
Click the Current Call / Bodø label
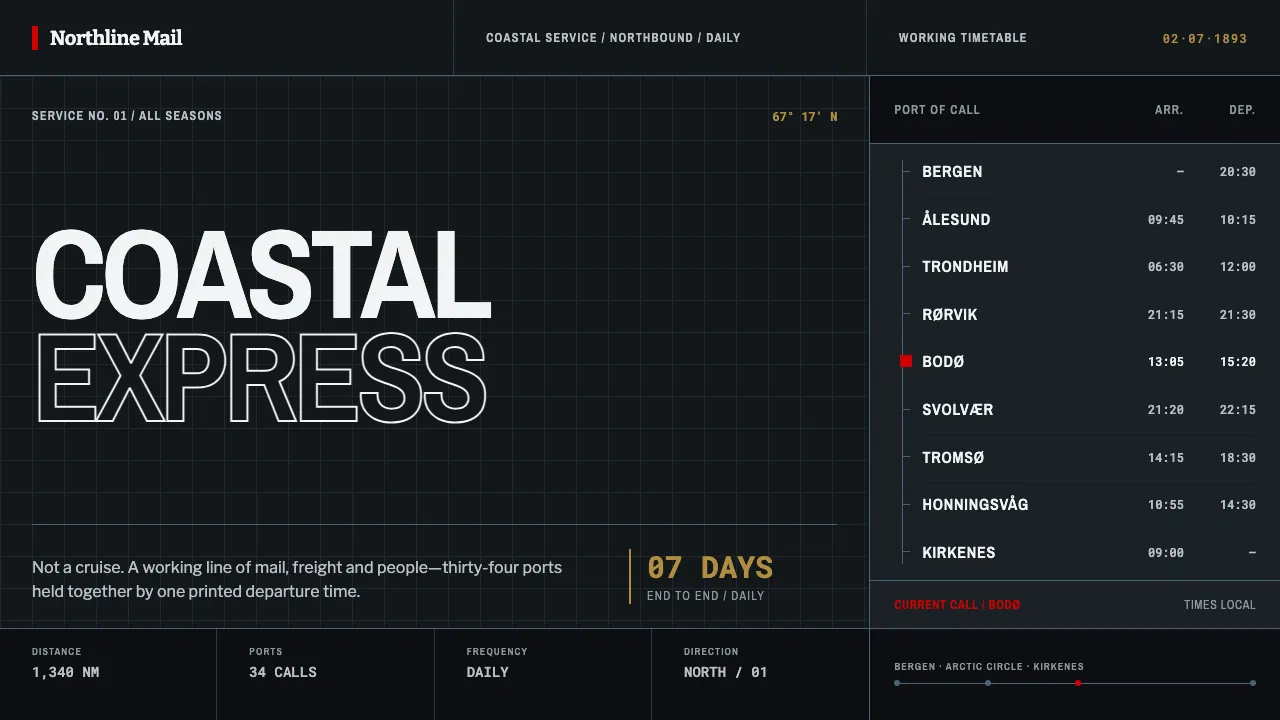[x=957, y=605]
